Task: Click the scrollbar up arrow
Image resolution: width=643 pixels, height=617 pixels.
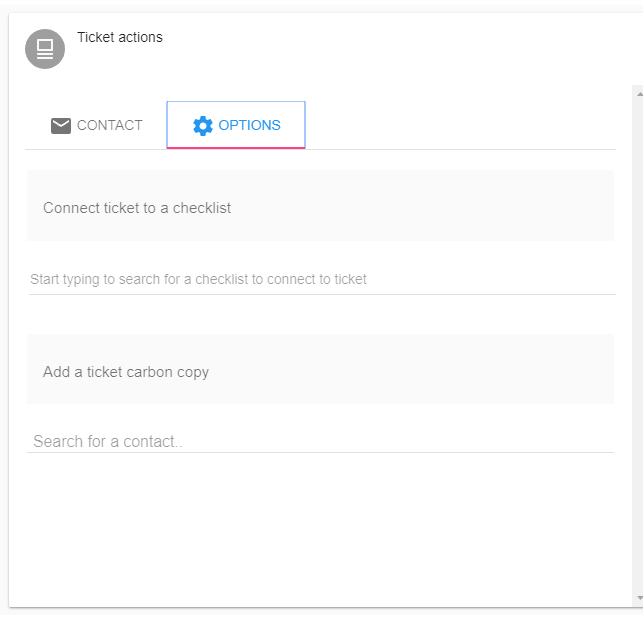Action: 639,94
